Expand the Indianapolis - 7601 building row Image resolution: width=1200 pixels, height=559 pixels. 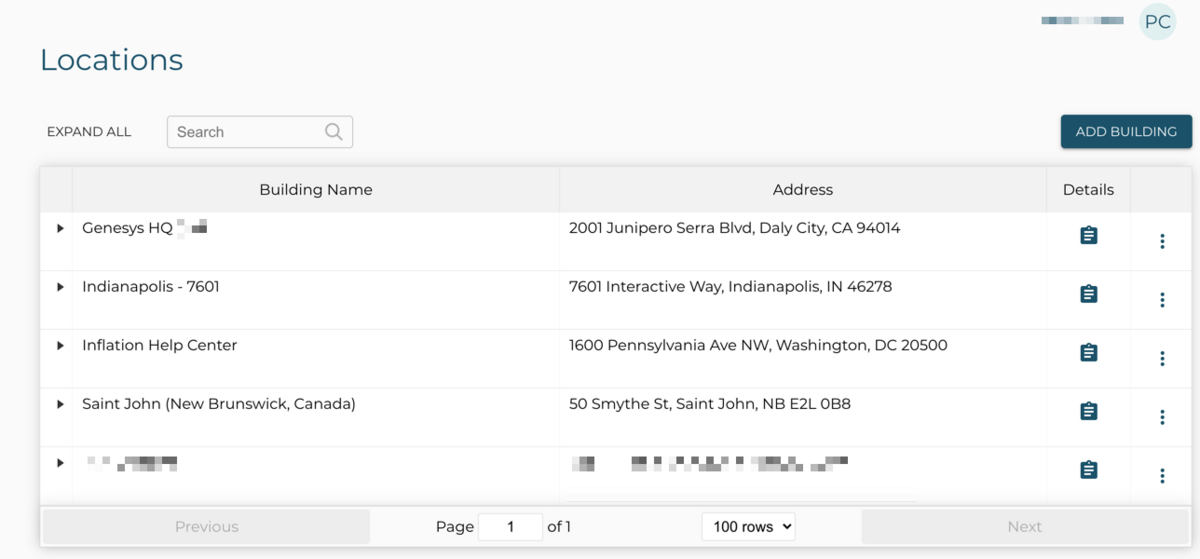pos(60,287)
